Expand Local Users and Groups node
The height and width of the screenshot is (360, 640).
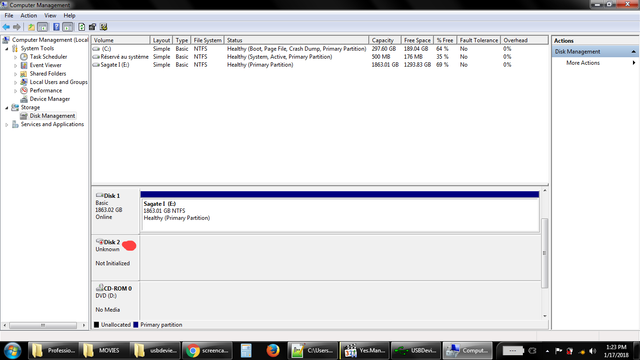click(16, 82)
